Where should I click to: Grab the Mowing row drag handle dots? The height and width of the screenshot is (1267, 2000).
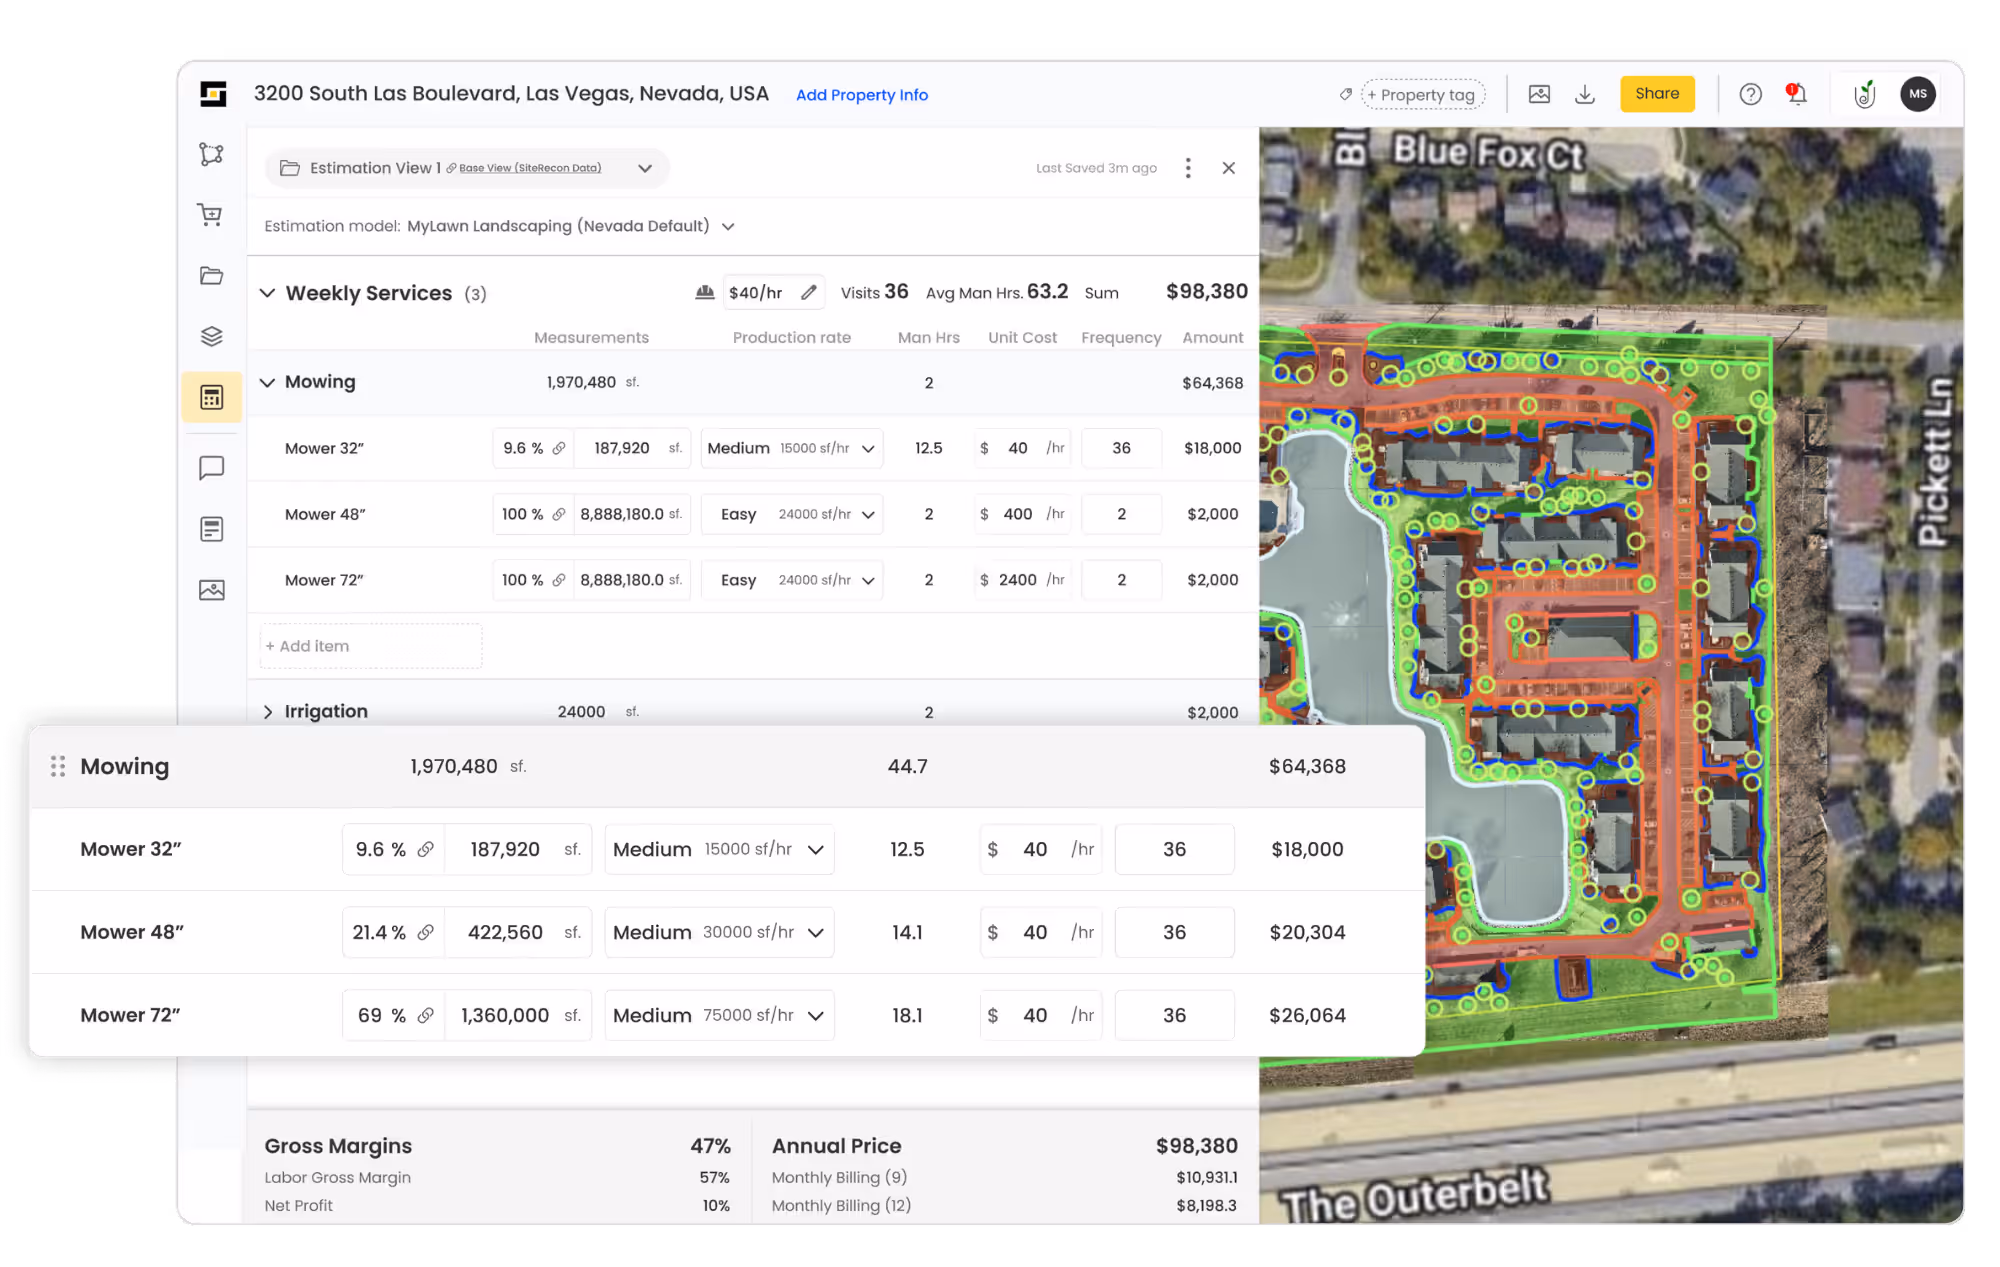[x=58, y=766]
